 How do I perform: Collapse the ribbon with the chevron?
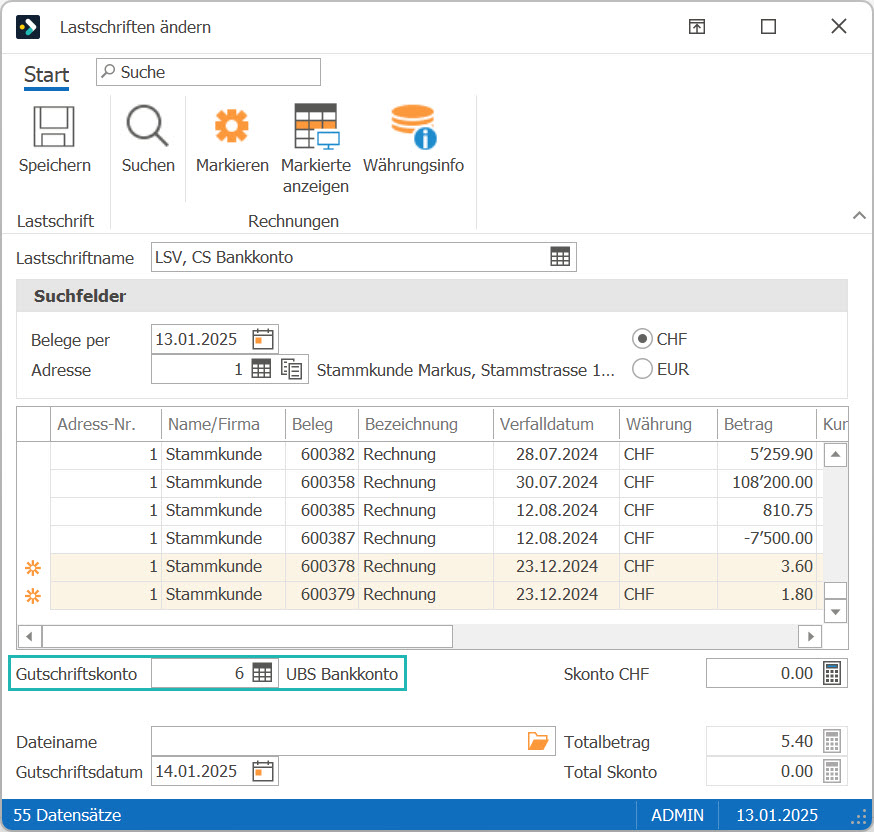(859, 215)
